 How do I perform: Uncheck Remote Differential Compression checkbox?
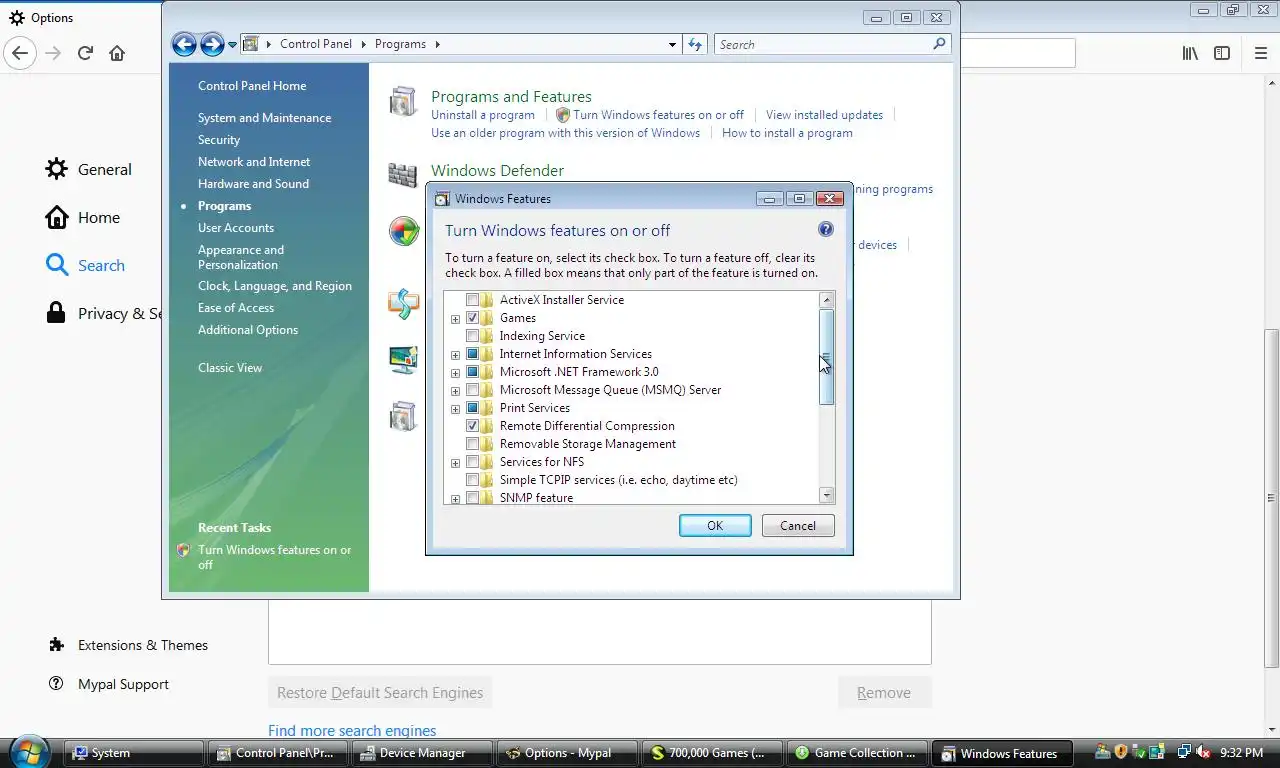pos(472,426)
